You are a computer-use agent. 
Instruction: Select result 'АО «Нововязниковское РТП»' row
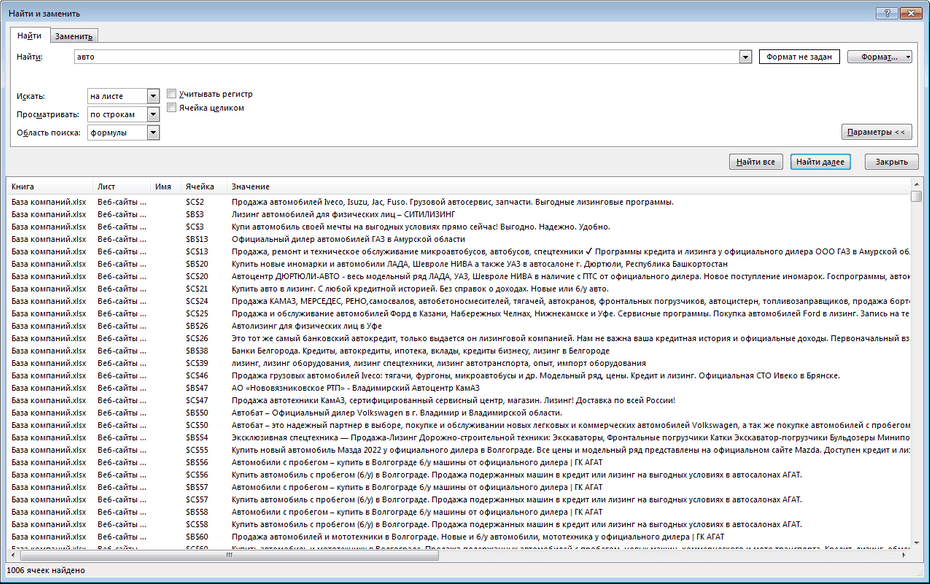[x=459, y=388]
